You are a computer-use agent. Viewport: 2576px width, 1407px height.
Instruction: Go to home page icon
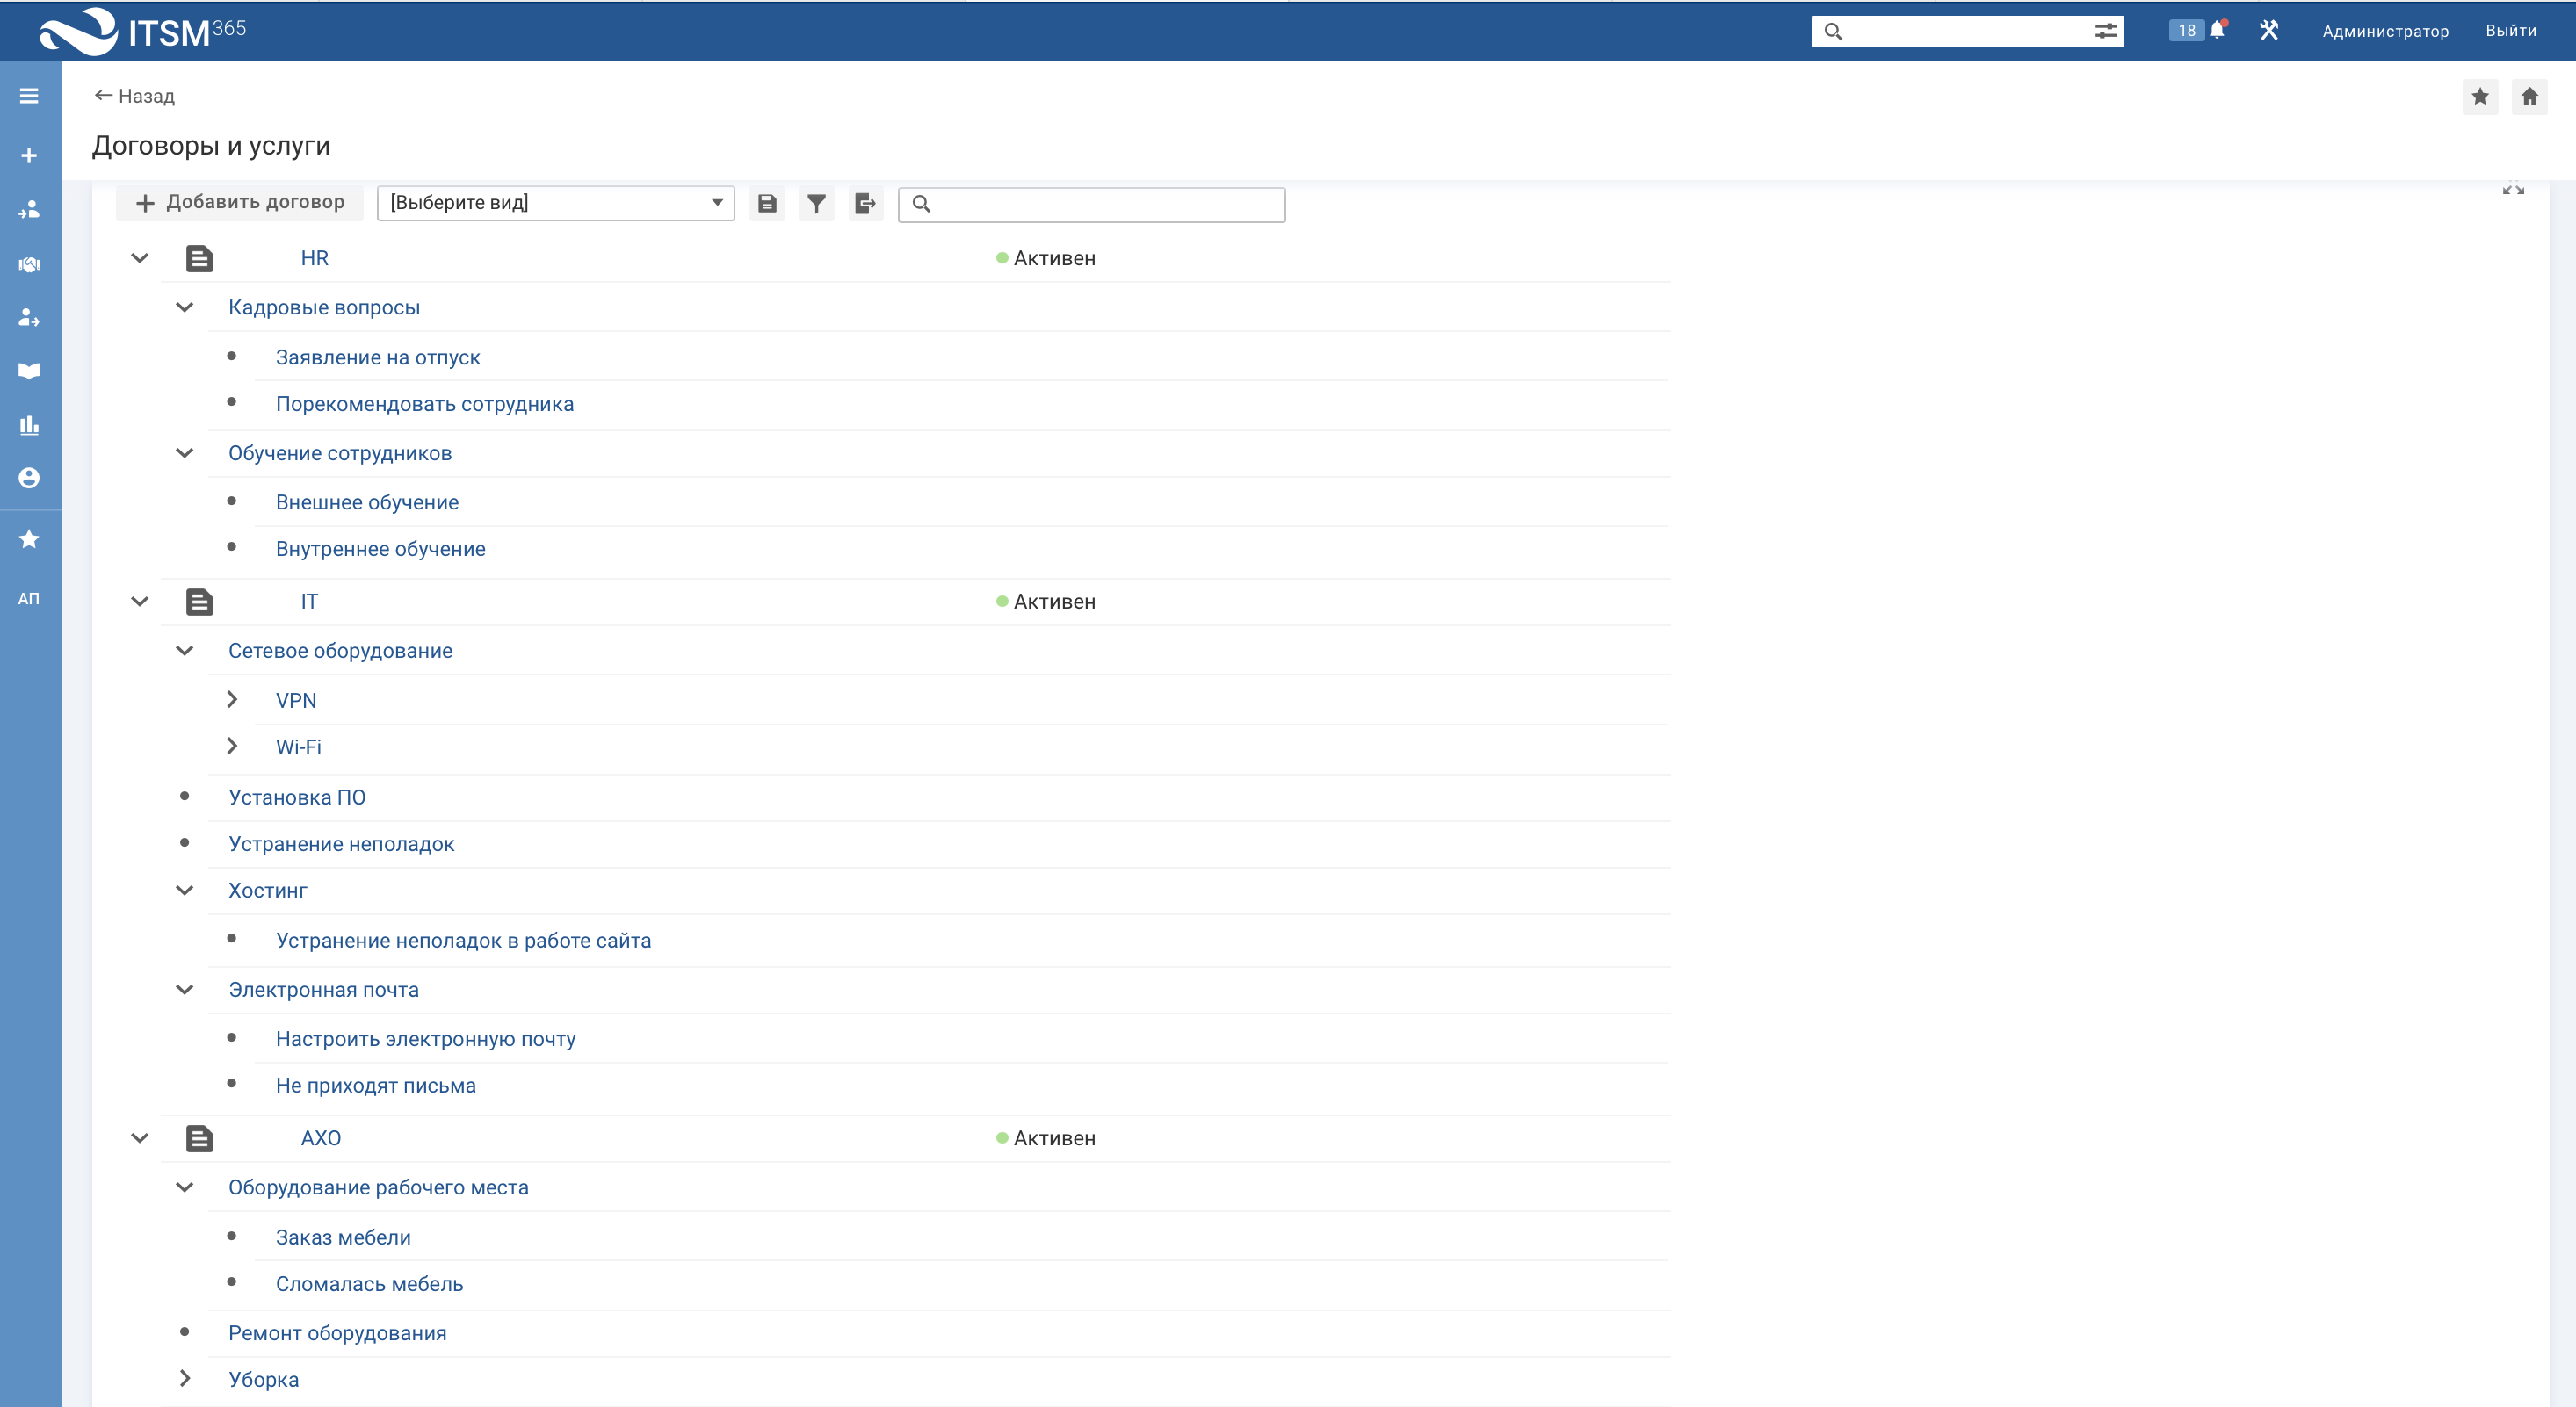click(x=2529, y=96)
